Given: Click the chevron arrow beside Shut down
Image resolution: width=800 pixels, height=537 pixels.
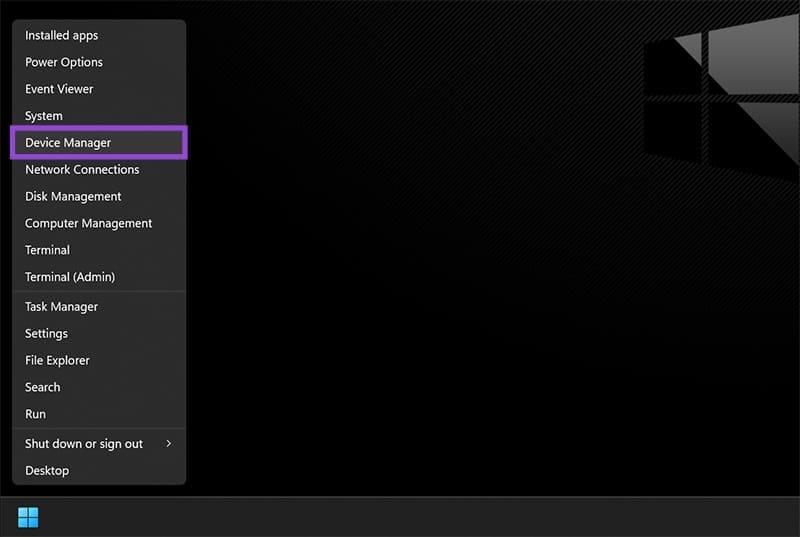Looking at the screenshot, I should click(x=168, y=444).
